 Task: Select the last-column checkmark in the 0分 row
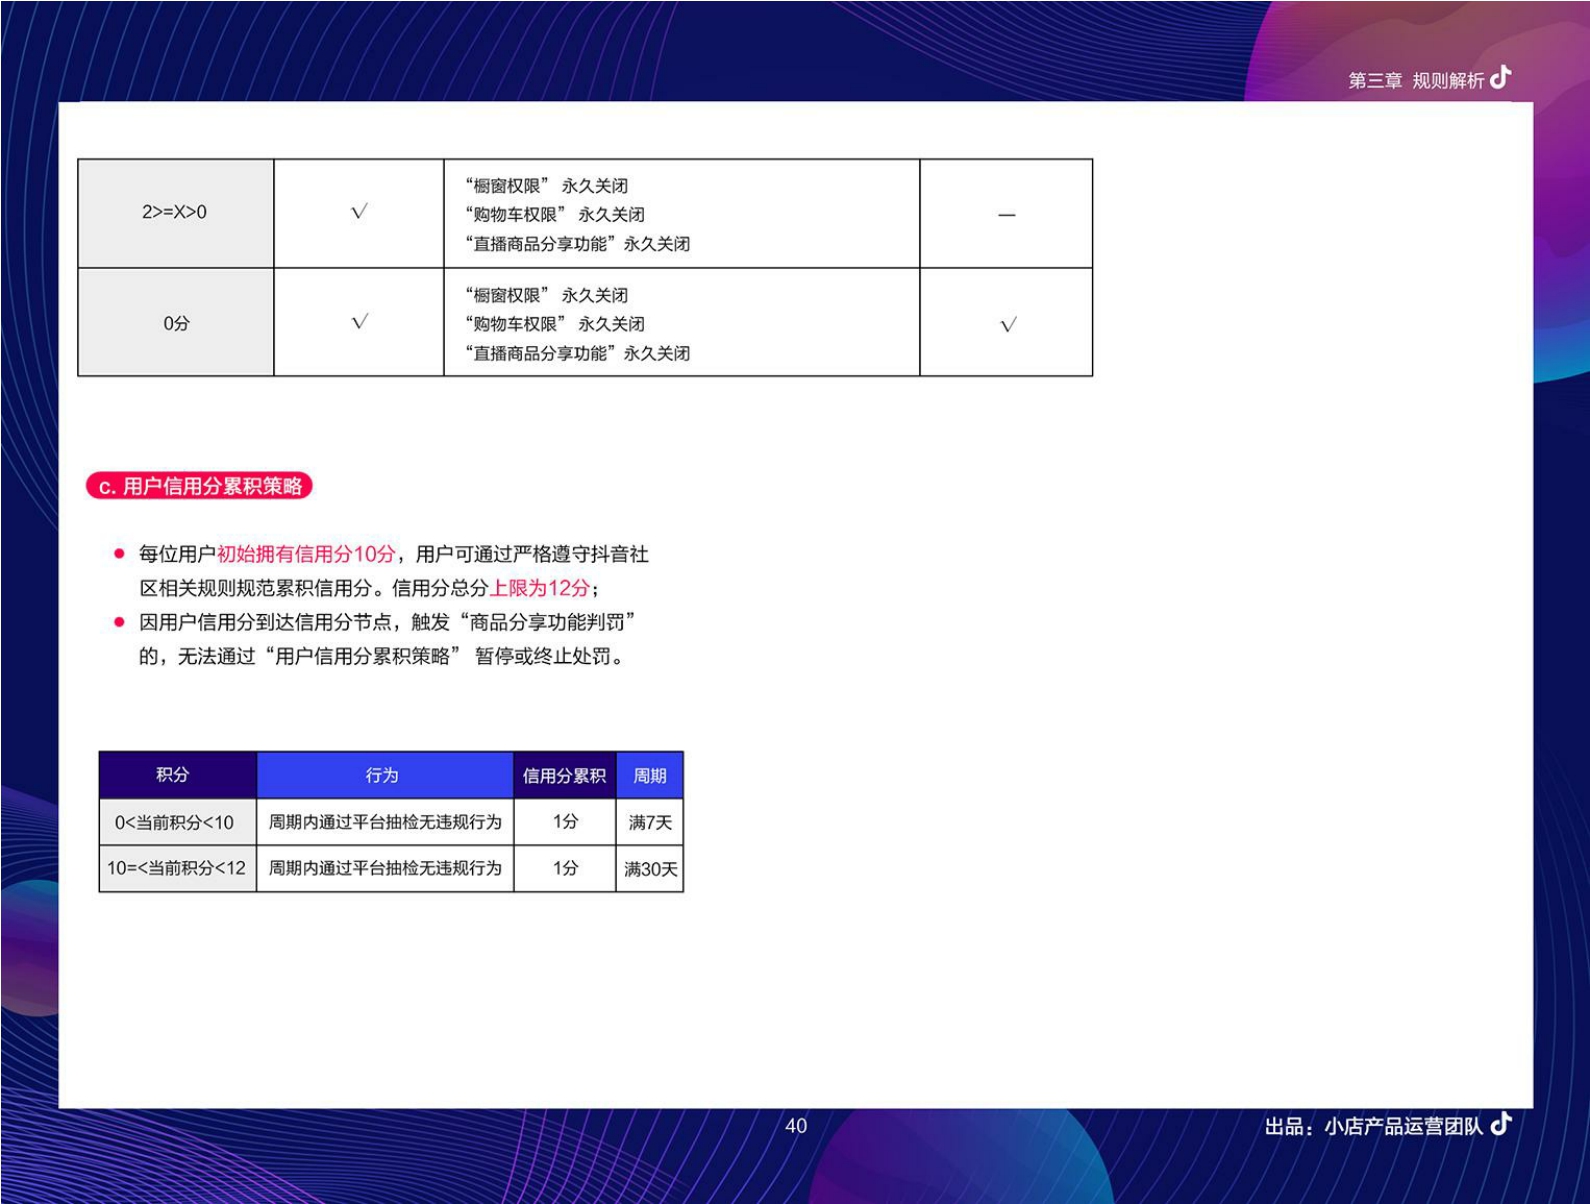[x=1007, y=325]
